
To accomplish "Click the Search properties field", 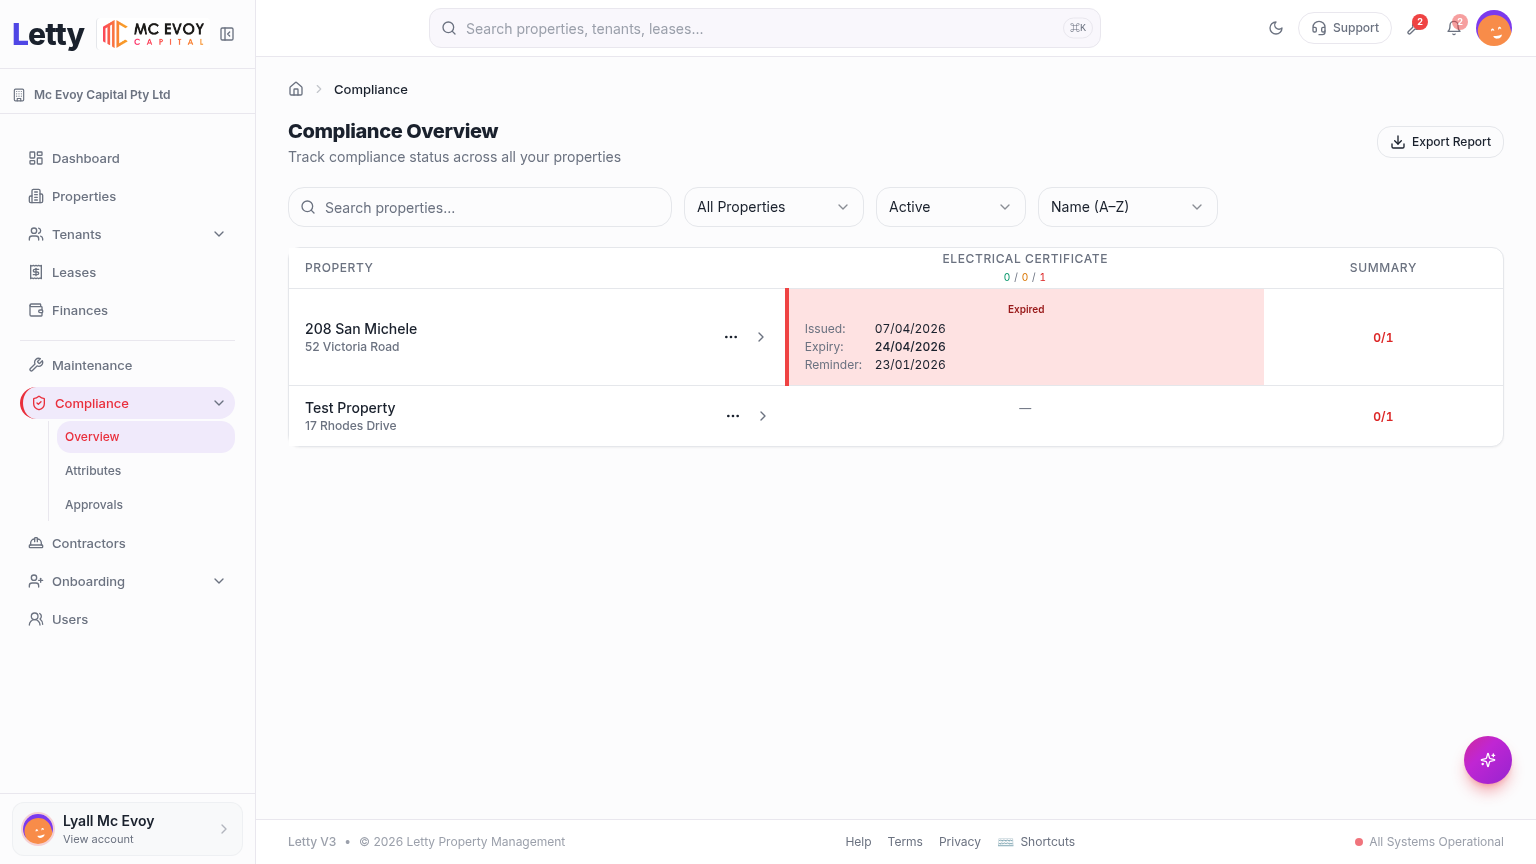I will point(480,207).
